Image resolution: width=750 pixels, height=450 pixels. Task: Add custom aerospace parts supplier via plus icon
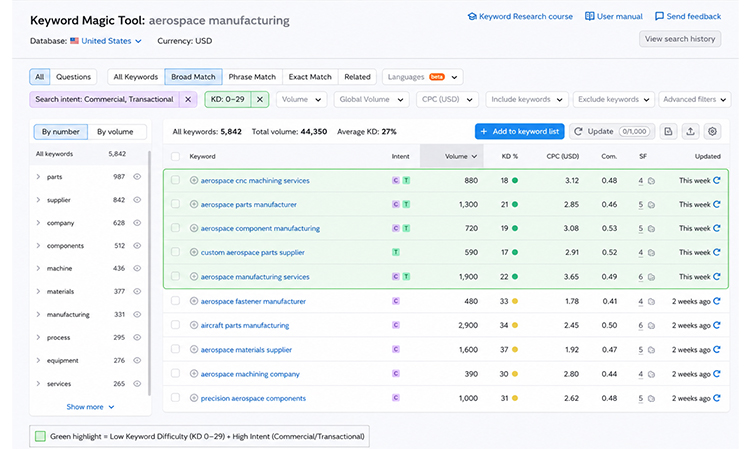coord(194,252)
